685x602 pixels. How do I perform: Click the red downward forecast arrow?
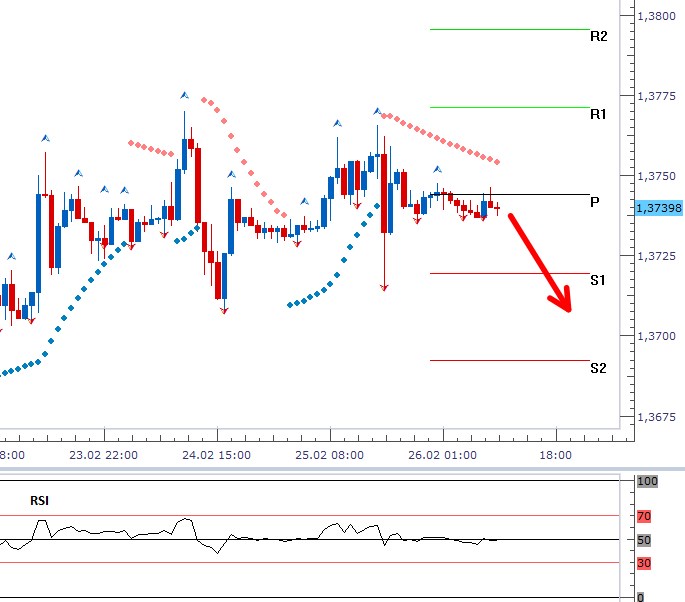coord(540,263)
